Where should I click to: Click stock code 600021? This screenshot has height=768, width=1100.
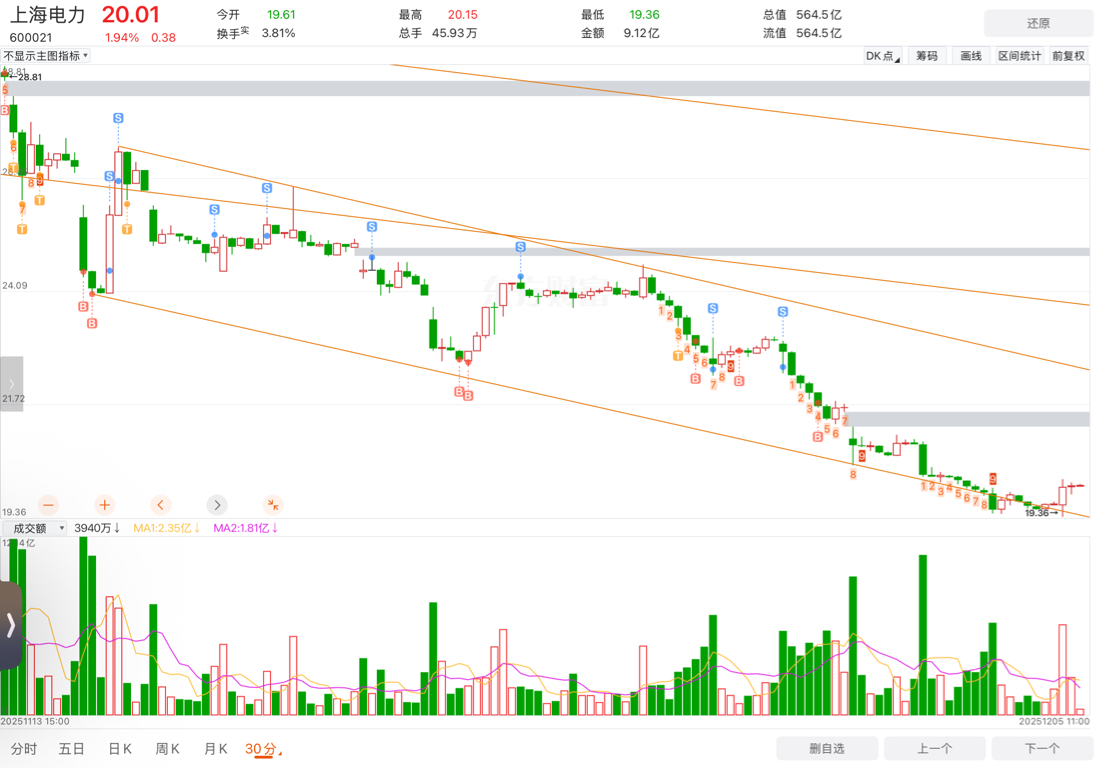click(30, 38)
